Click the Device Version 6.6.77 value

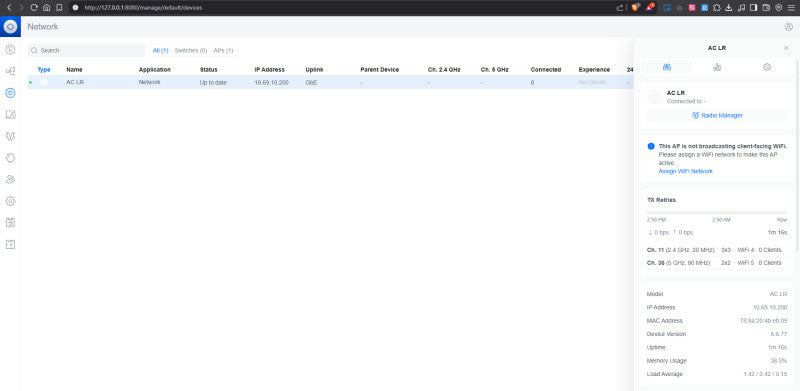coord(779,334)
